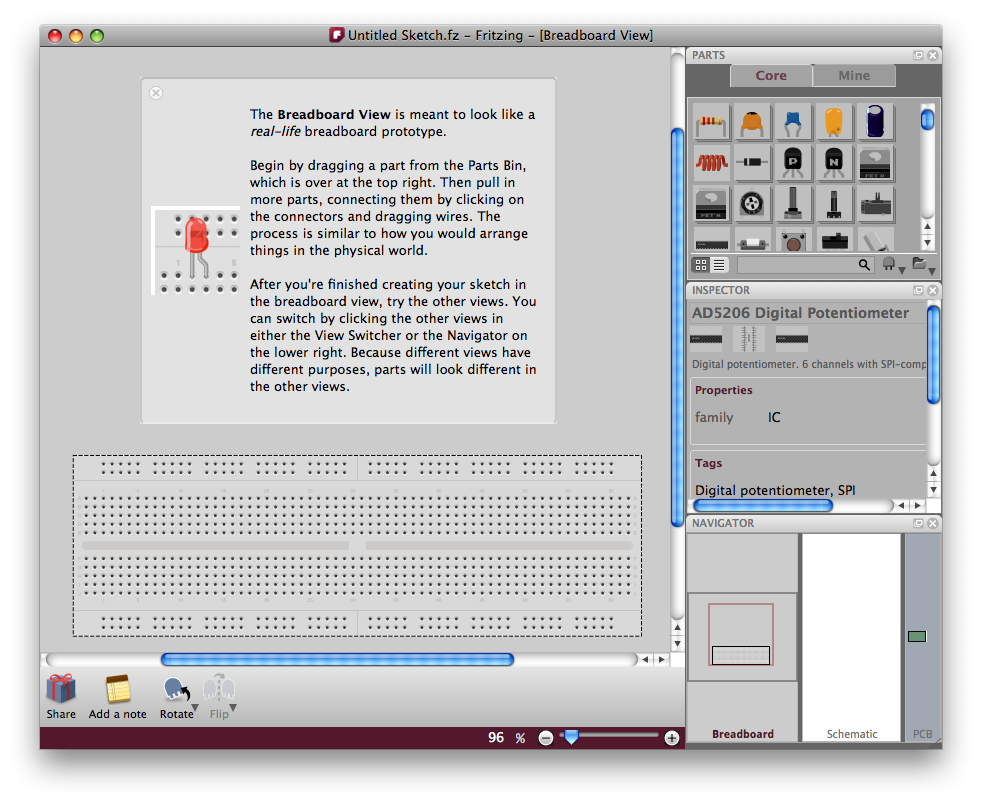Float the Navigator panel

(x=918, y=523)
